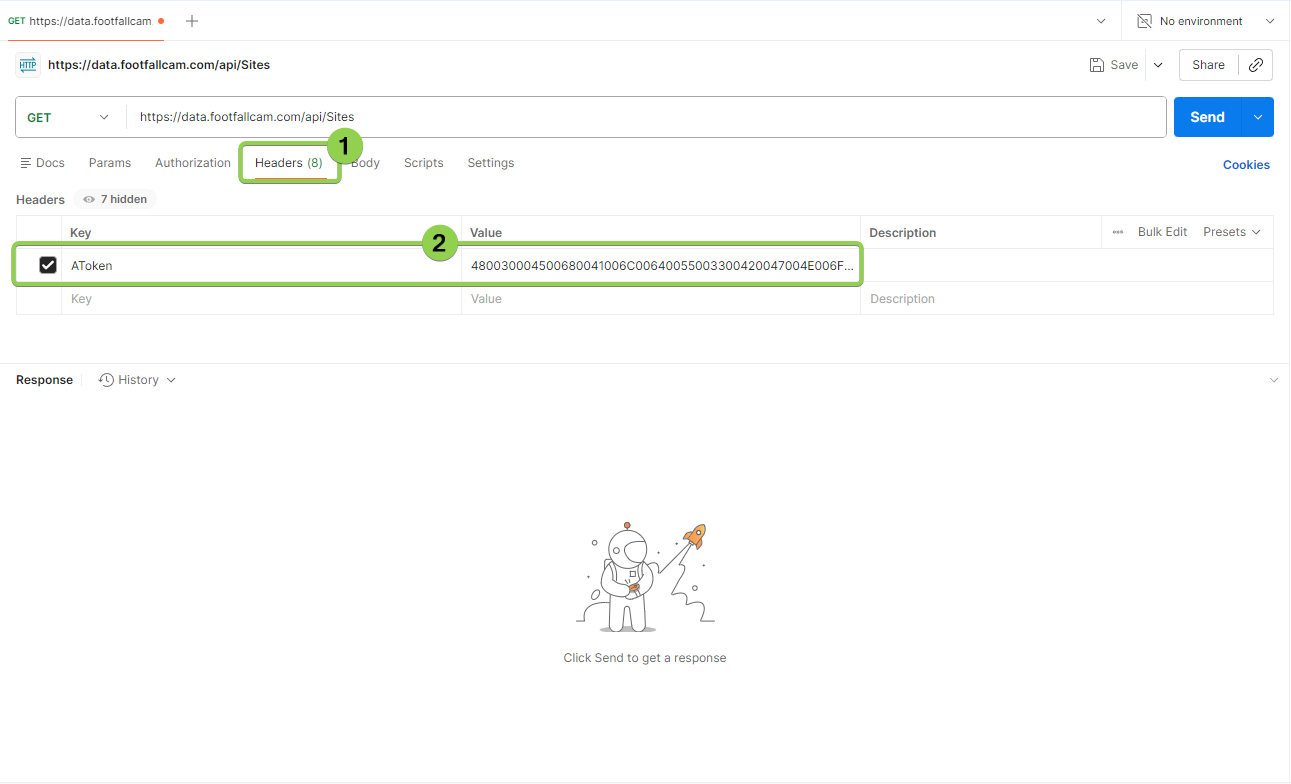The height and width of the screenshot is (784, 1291).
Task: Open a new request tab with plus icon
Action: click(192, 21)
